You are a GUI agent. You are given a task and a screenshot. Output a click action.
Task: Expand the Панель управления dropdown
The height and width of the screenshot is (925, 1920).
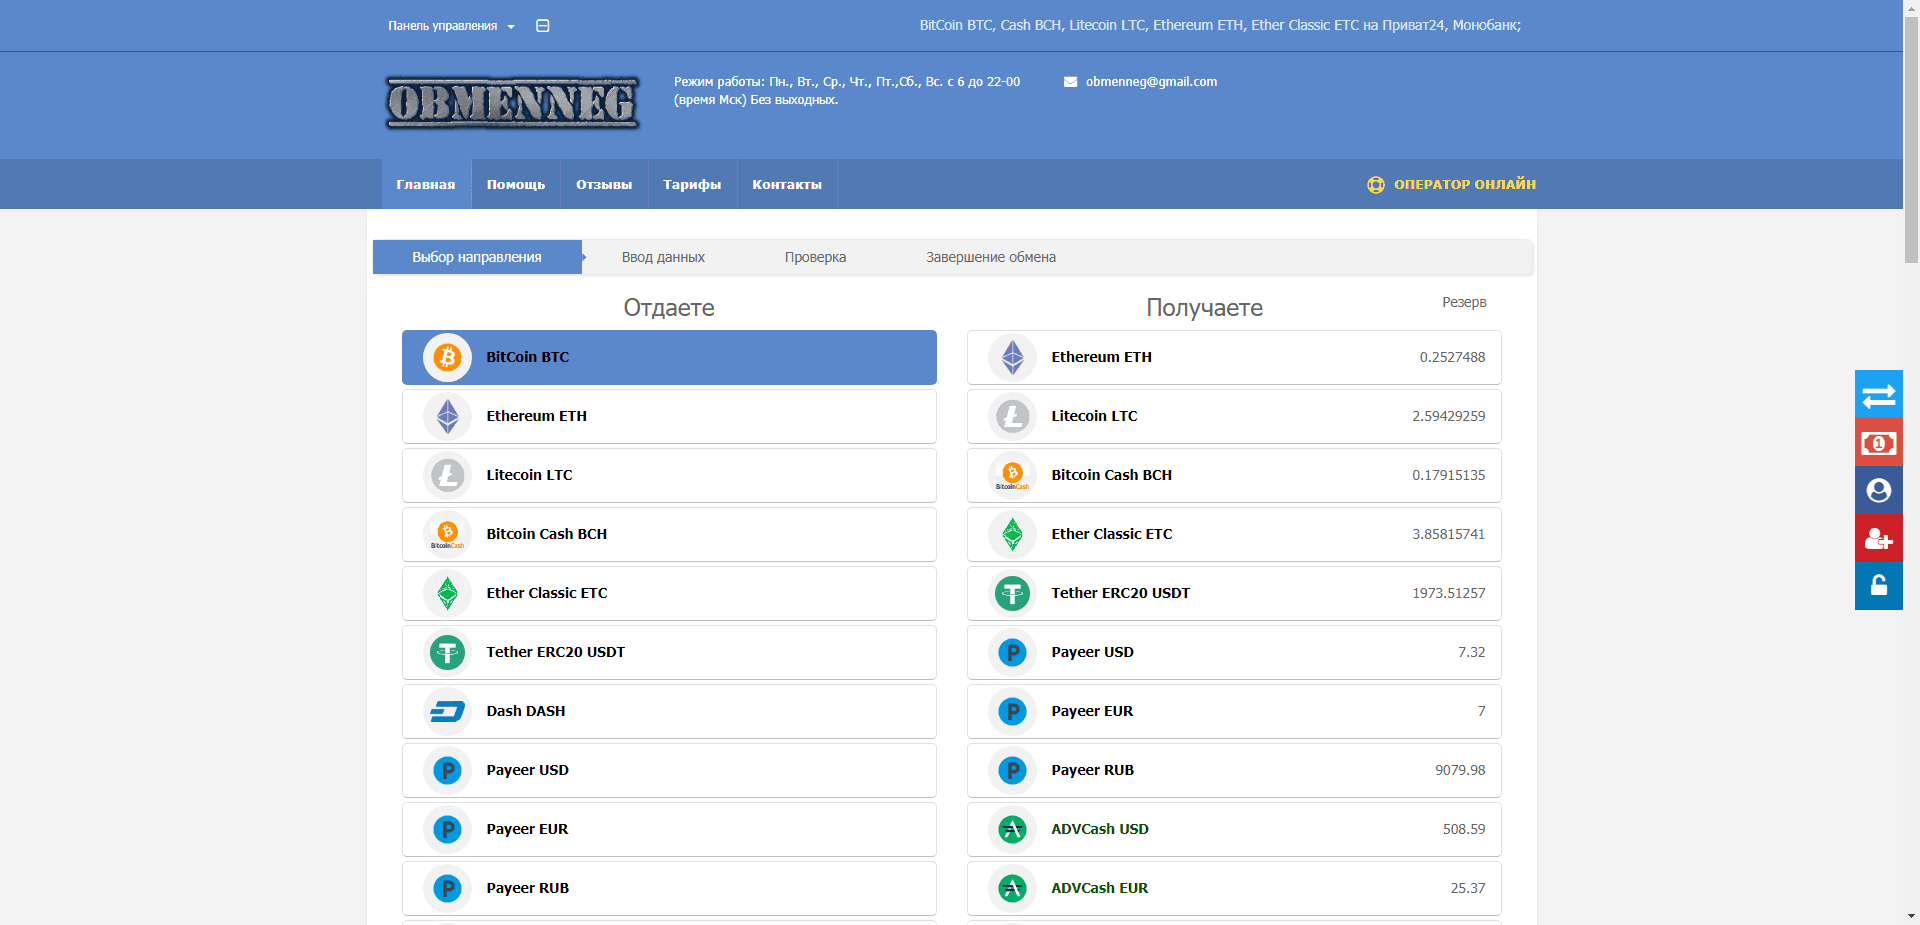451,26
